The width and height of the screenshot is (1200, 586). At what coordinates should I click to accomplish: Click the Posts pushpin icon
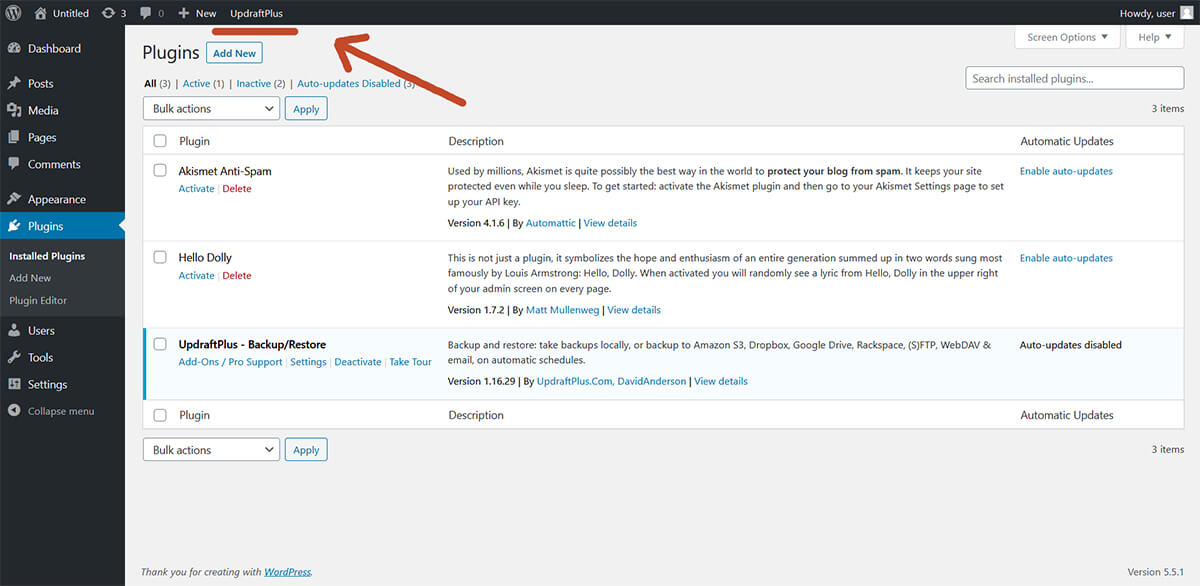pyautogui.click(x=14, y=83)
